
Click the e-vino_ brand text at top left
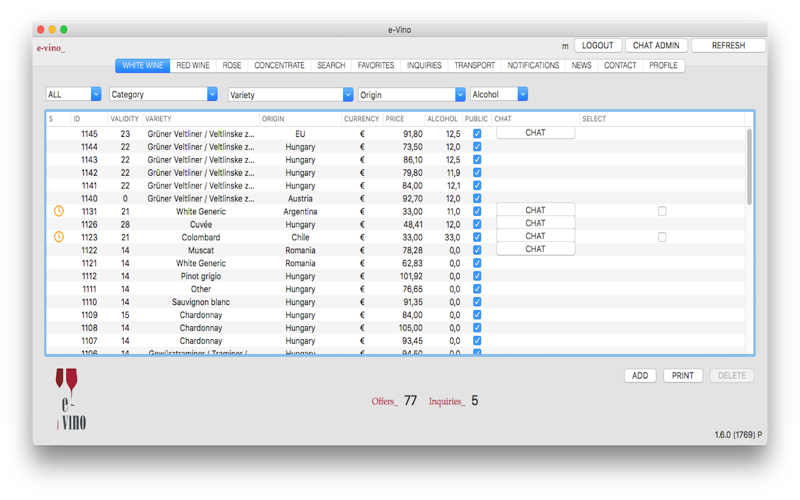pyautogui.click(x=51, y=48)
